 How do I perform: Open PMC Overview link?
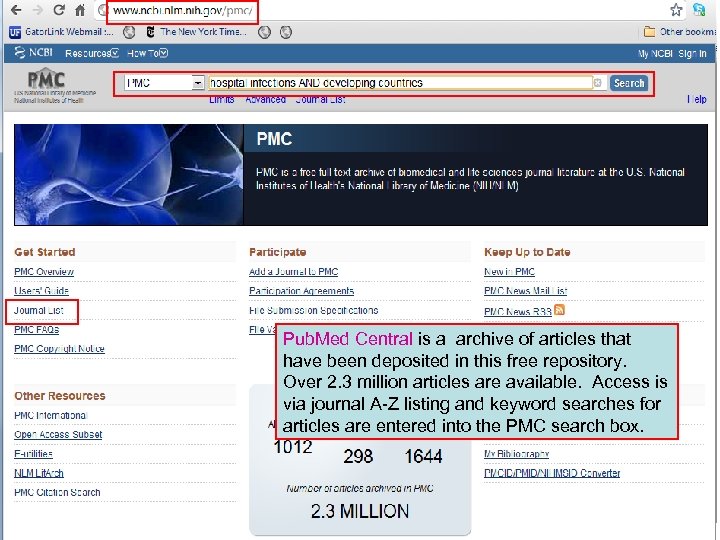click(x=44, y=272)
